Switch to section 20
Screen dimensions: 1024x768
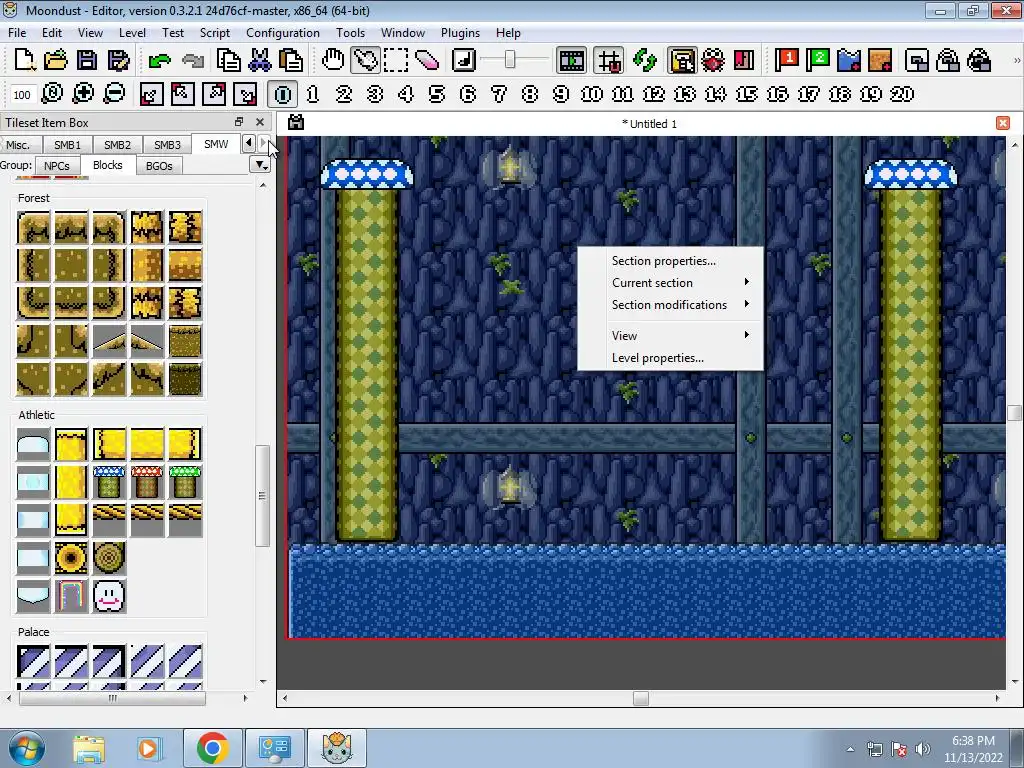click(x=902, y=94)
